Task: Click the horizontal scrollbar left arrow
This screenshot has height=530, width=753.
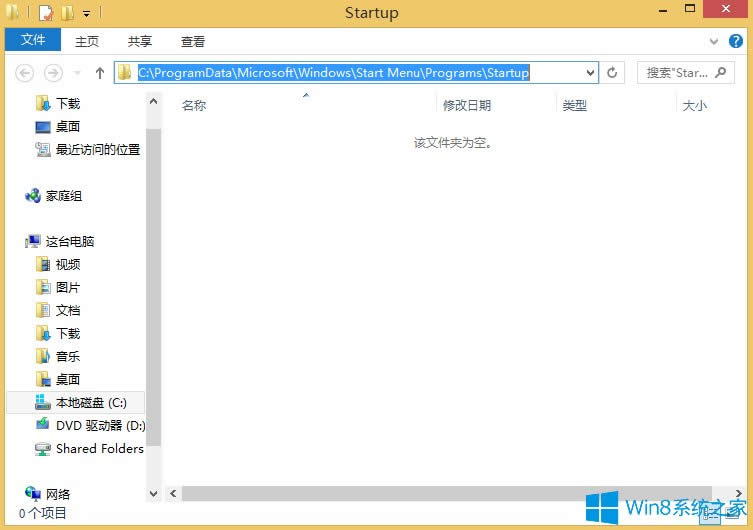Action: pyautogui.click(x=173, y=494)
